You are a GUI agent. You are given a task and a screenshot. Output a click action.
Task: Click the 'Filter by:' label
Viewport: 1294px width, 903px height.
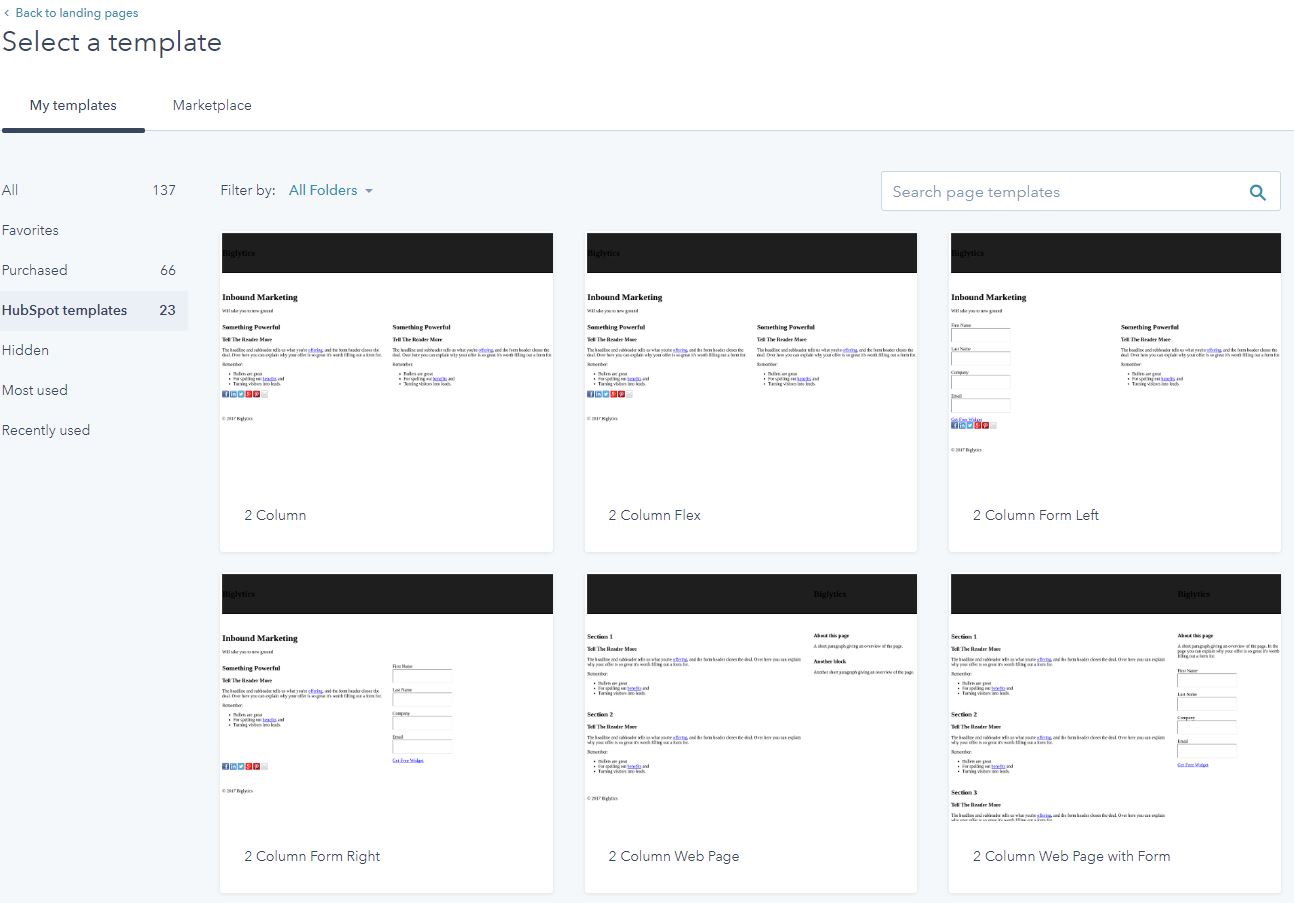(248, 190)
